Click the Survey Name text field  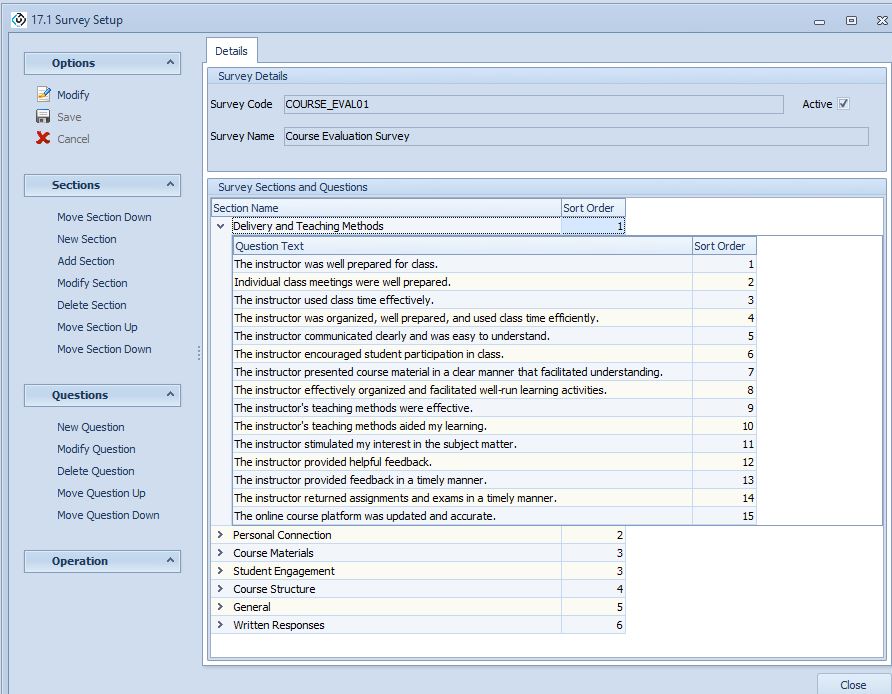click(x=575, y=136)
